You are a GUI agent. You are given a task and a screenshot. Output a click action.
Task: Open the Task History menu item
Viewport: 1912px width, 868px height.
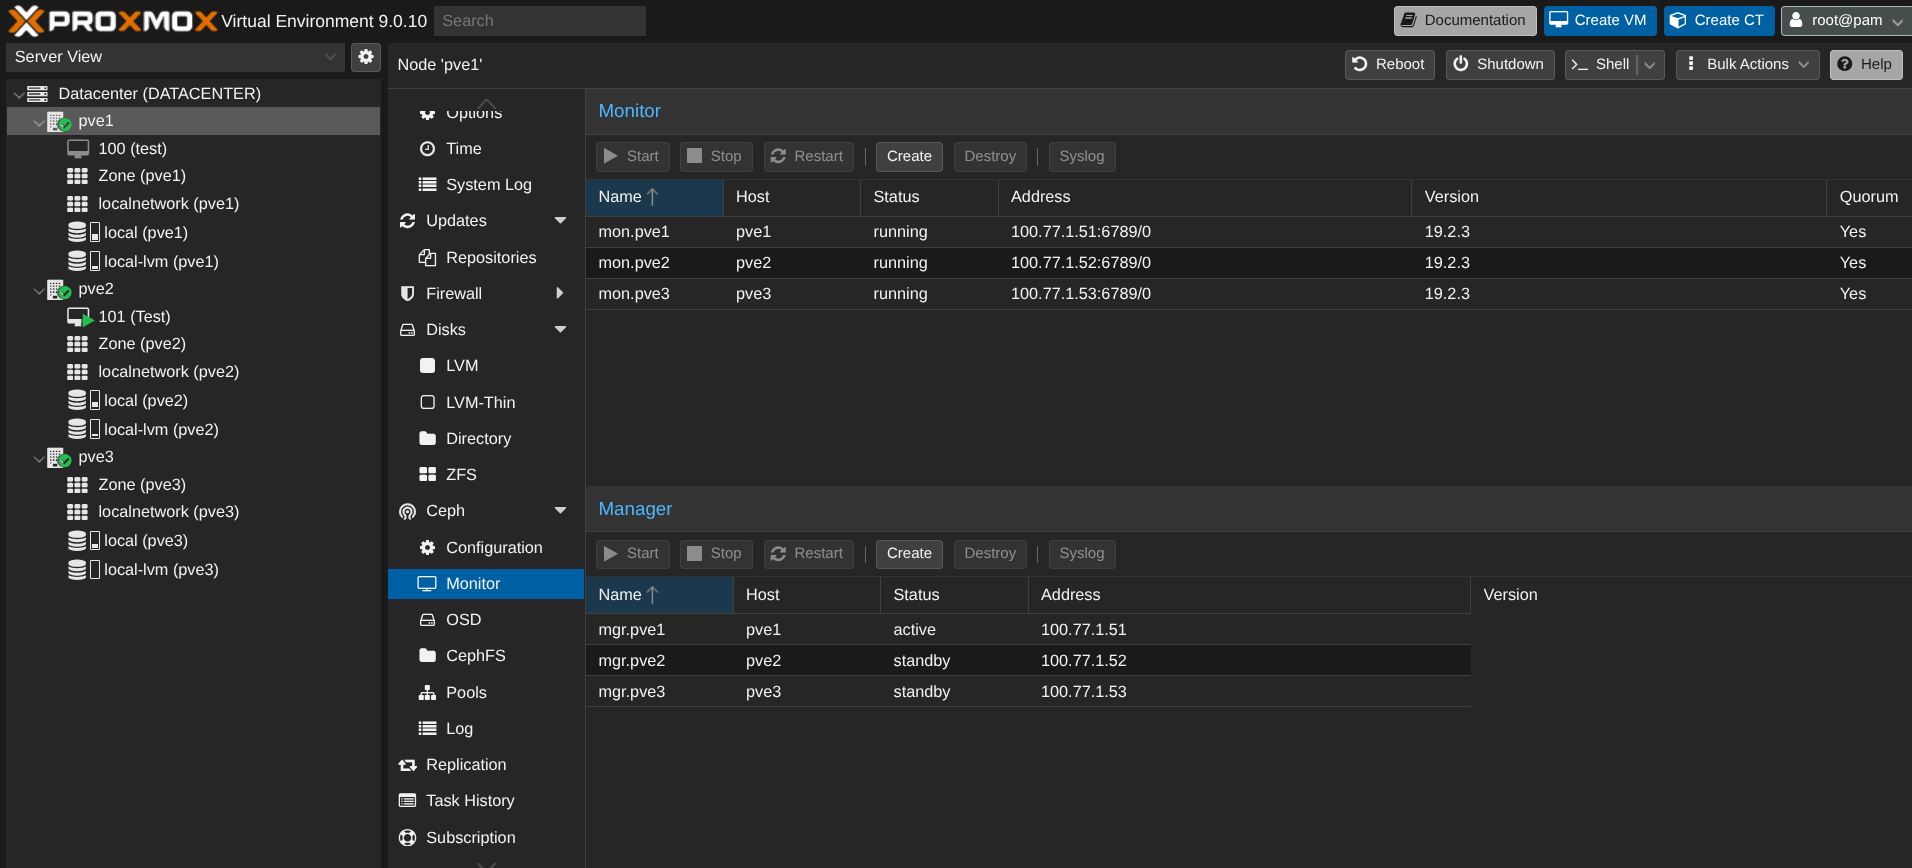coord(470,801)
